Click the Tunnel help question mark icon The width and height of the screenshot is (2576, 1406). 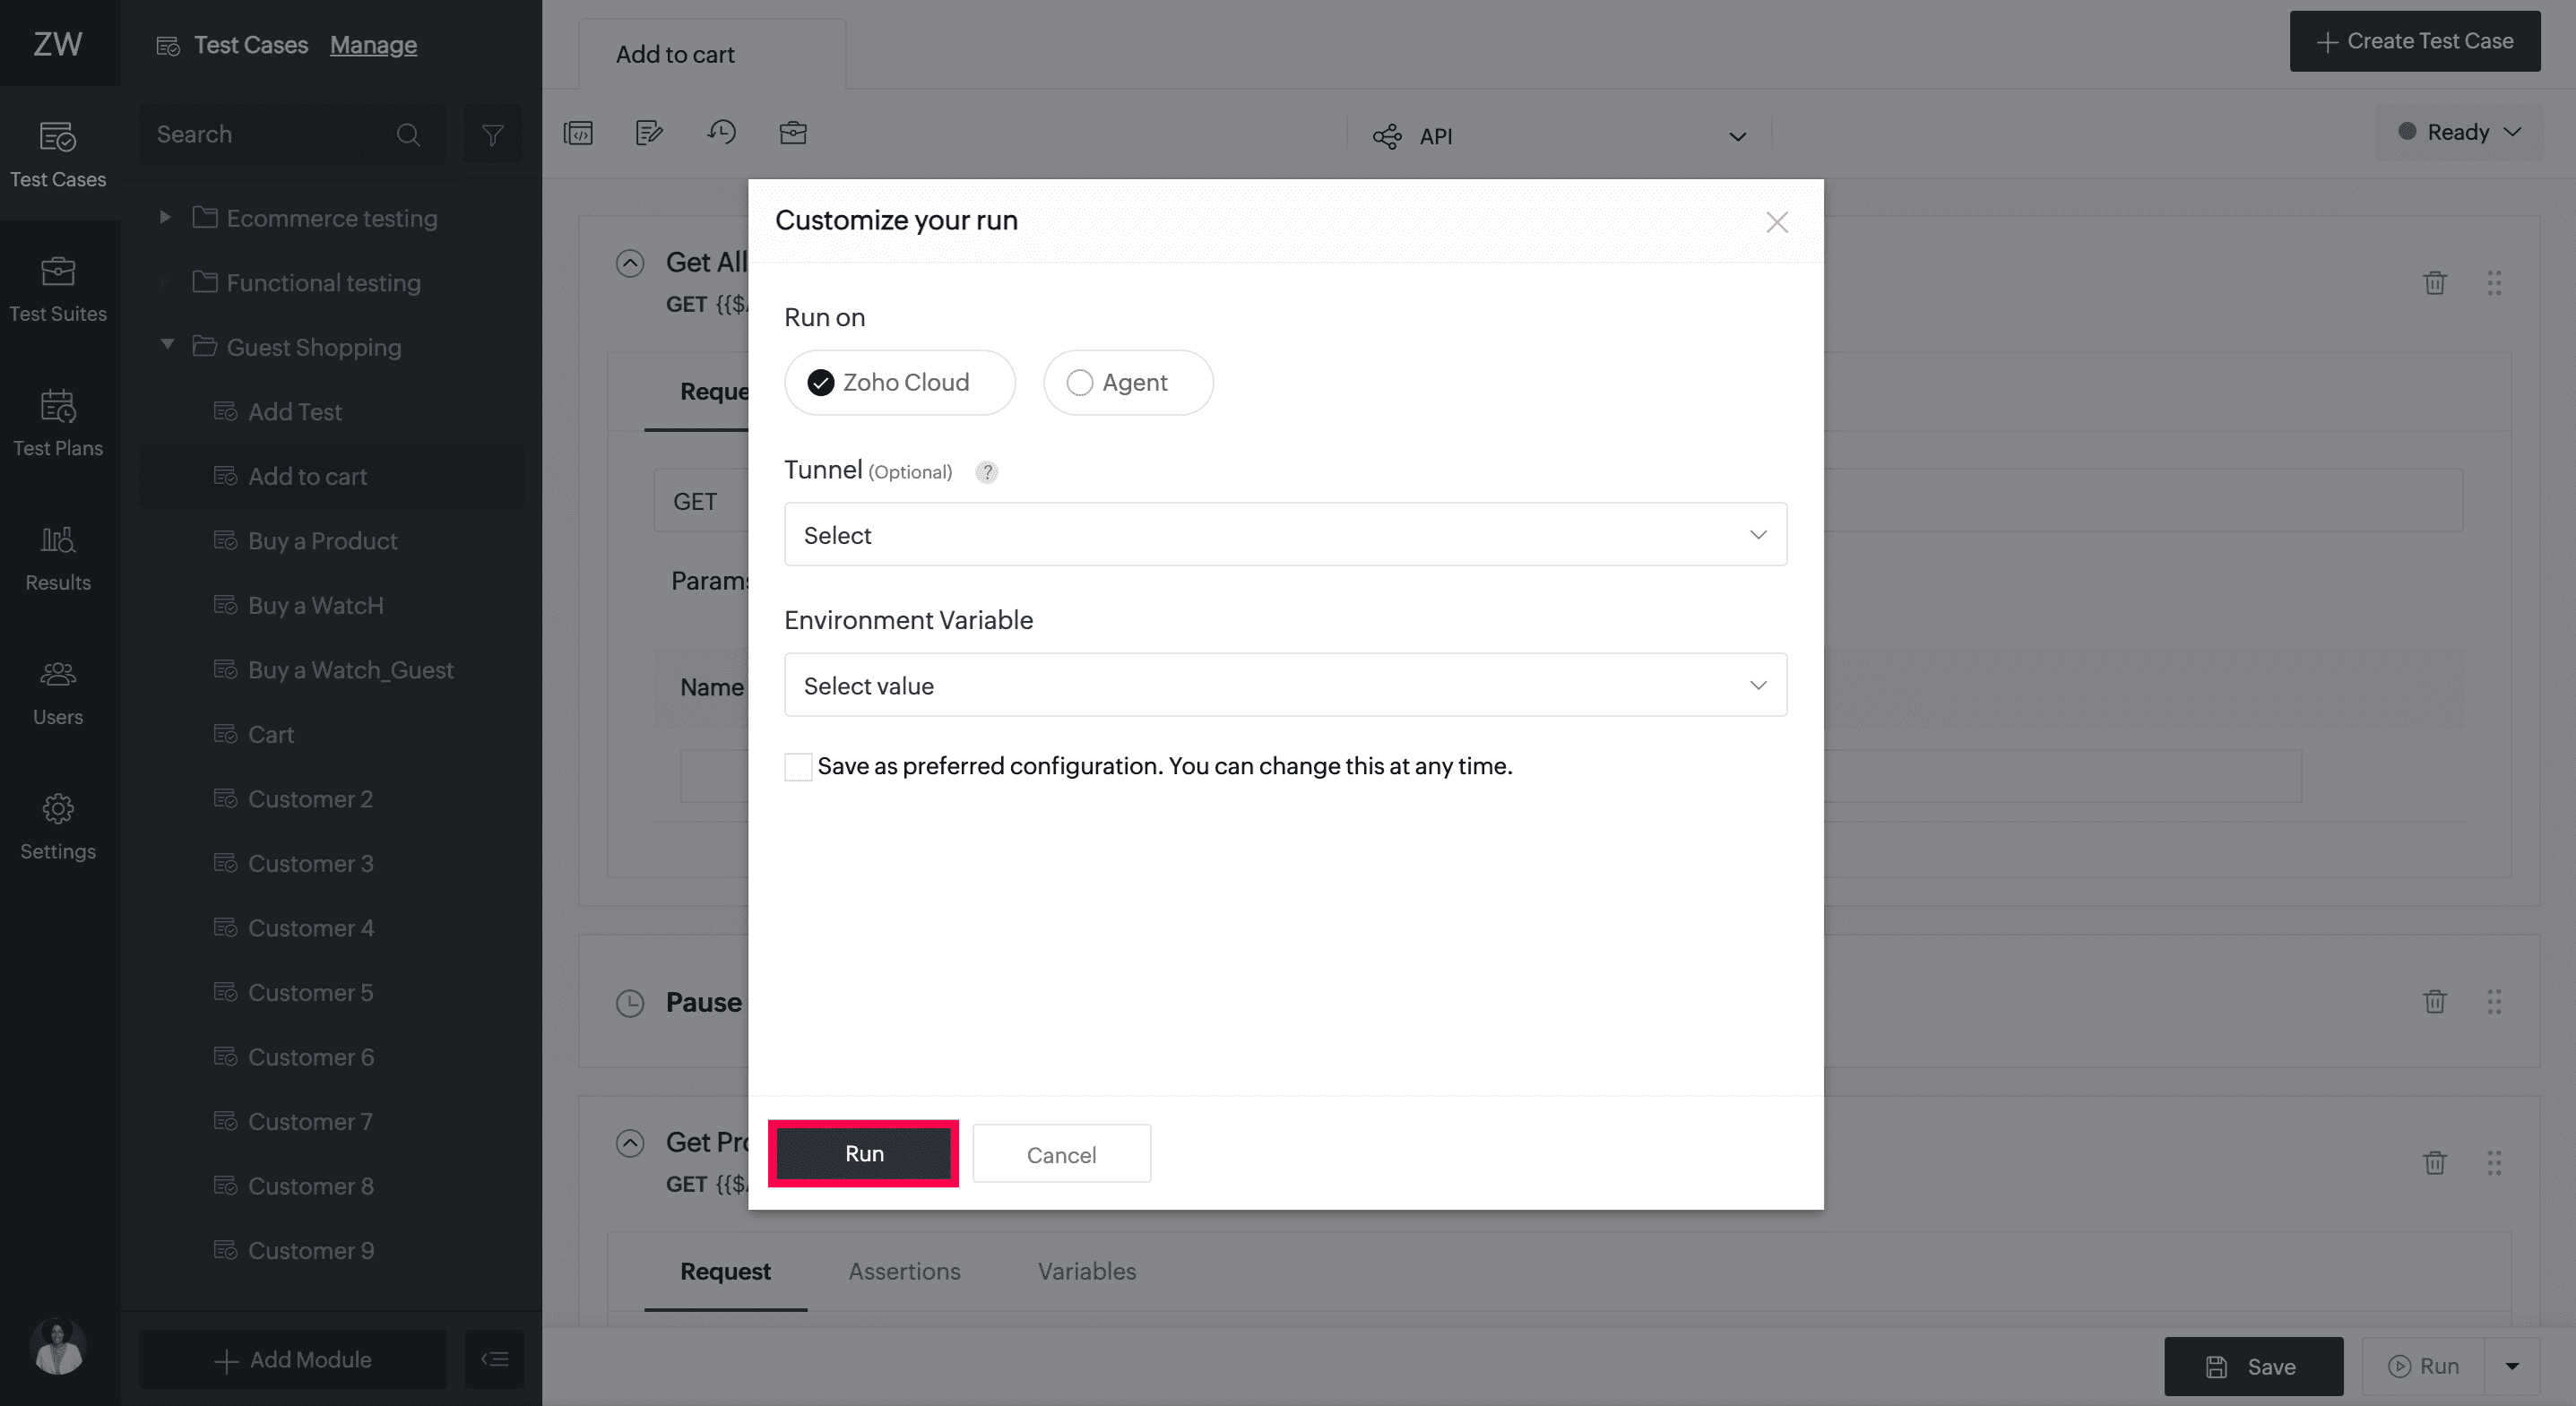tap(986, 472)
